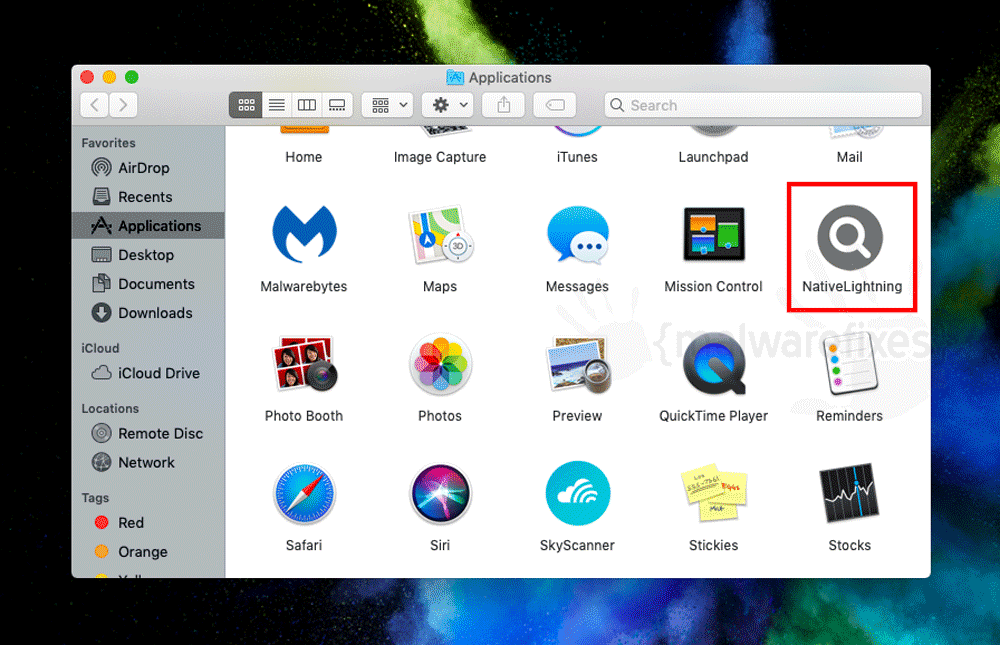Open the Safari app icon

point(304,493)
